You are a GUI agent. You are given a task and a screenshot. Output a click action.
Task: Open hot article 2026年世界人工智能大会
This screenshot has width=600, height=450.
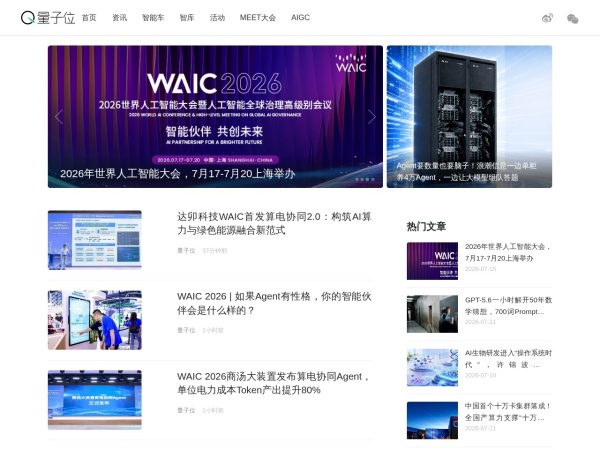(508, 252)
